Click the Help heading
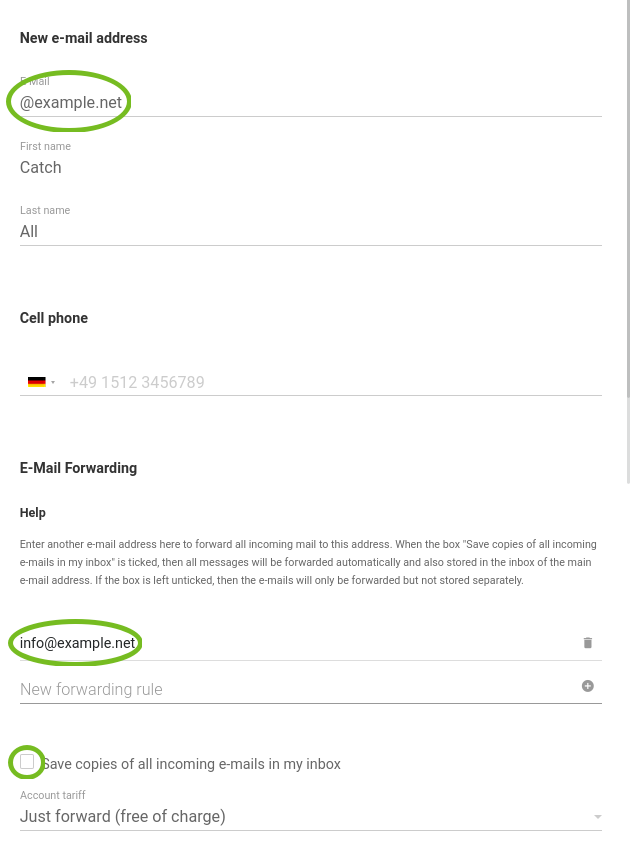Image resolution: width=631 pixels, height=852 pixels. point(33,512)
